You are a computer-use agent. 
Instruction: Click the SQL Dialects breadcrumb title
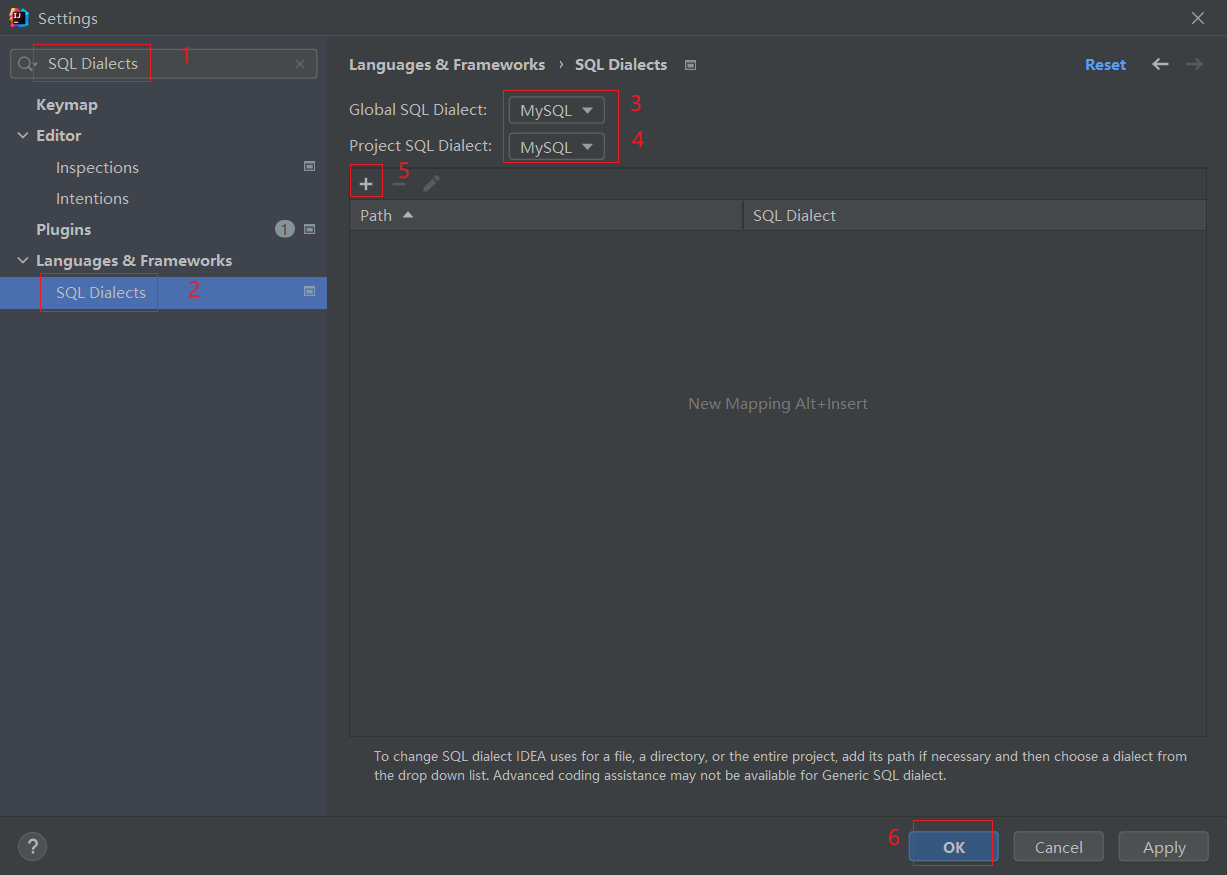coord(621,64)
